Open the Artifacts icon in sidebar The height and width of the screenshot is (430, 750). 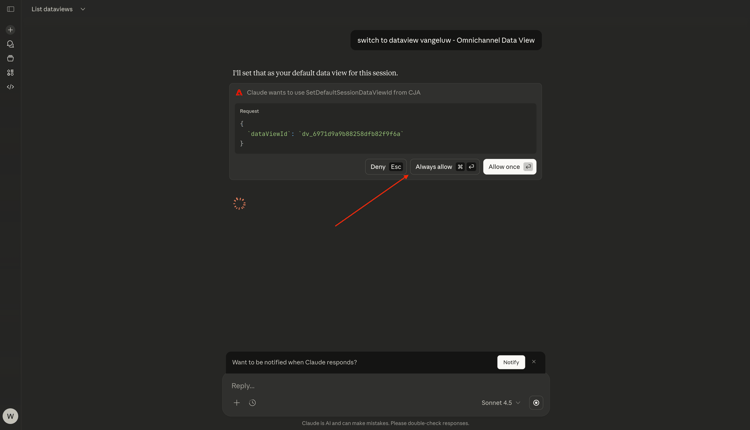pos(11,73)
